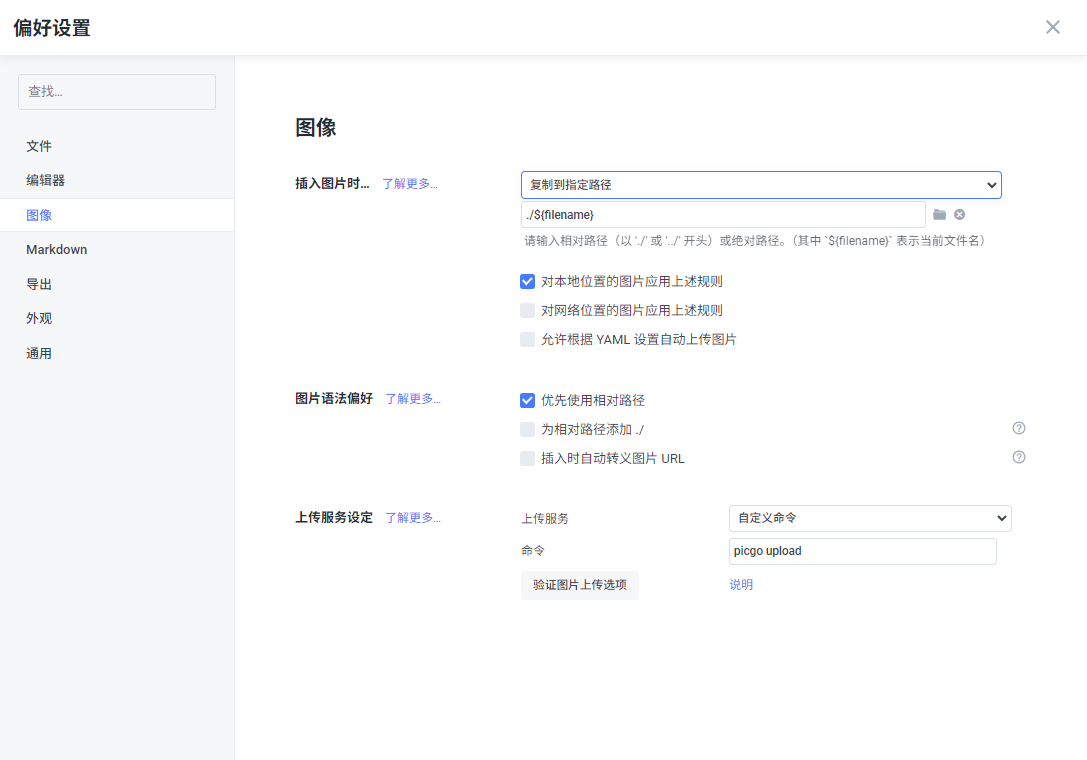The image size is (1087, 760).
Task: Click the clear icon next to path field
Action: [959, 215]
